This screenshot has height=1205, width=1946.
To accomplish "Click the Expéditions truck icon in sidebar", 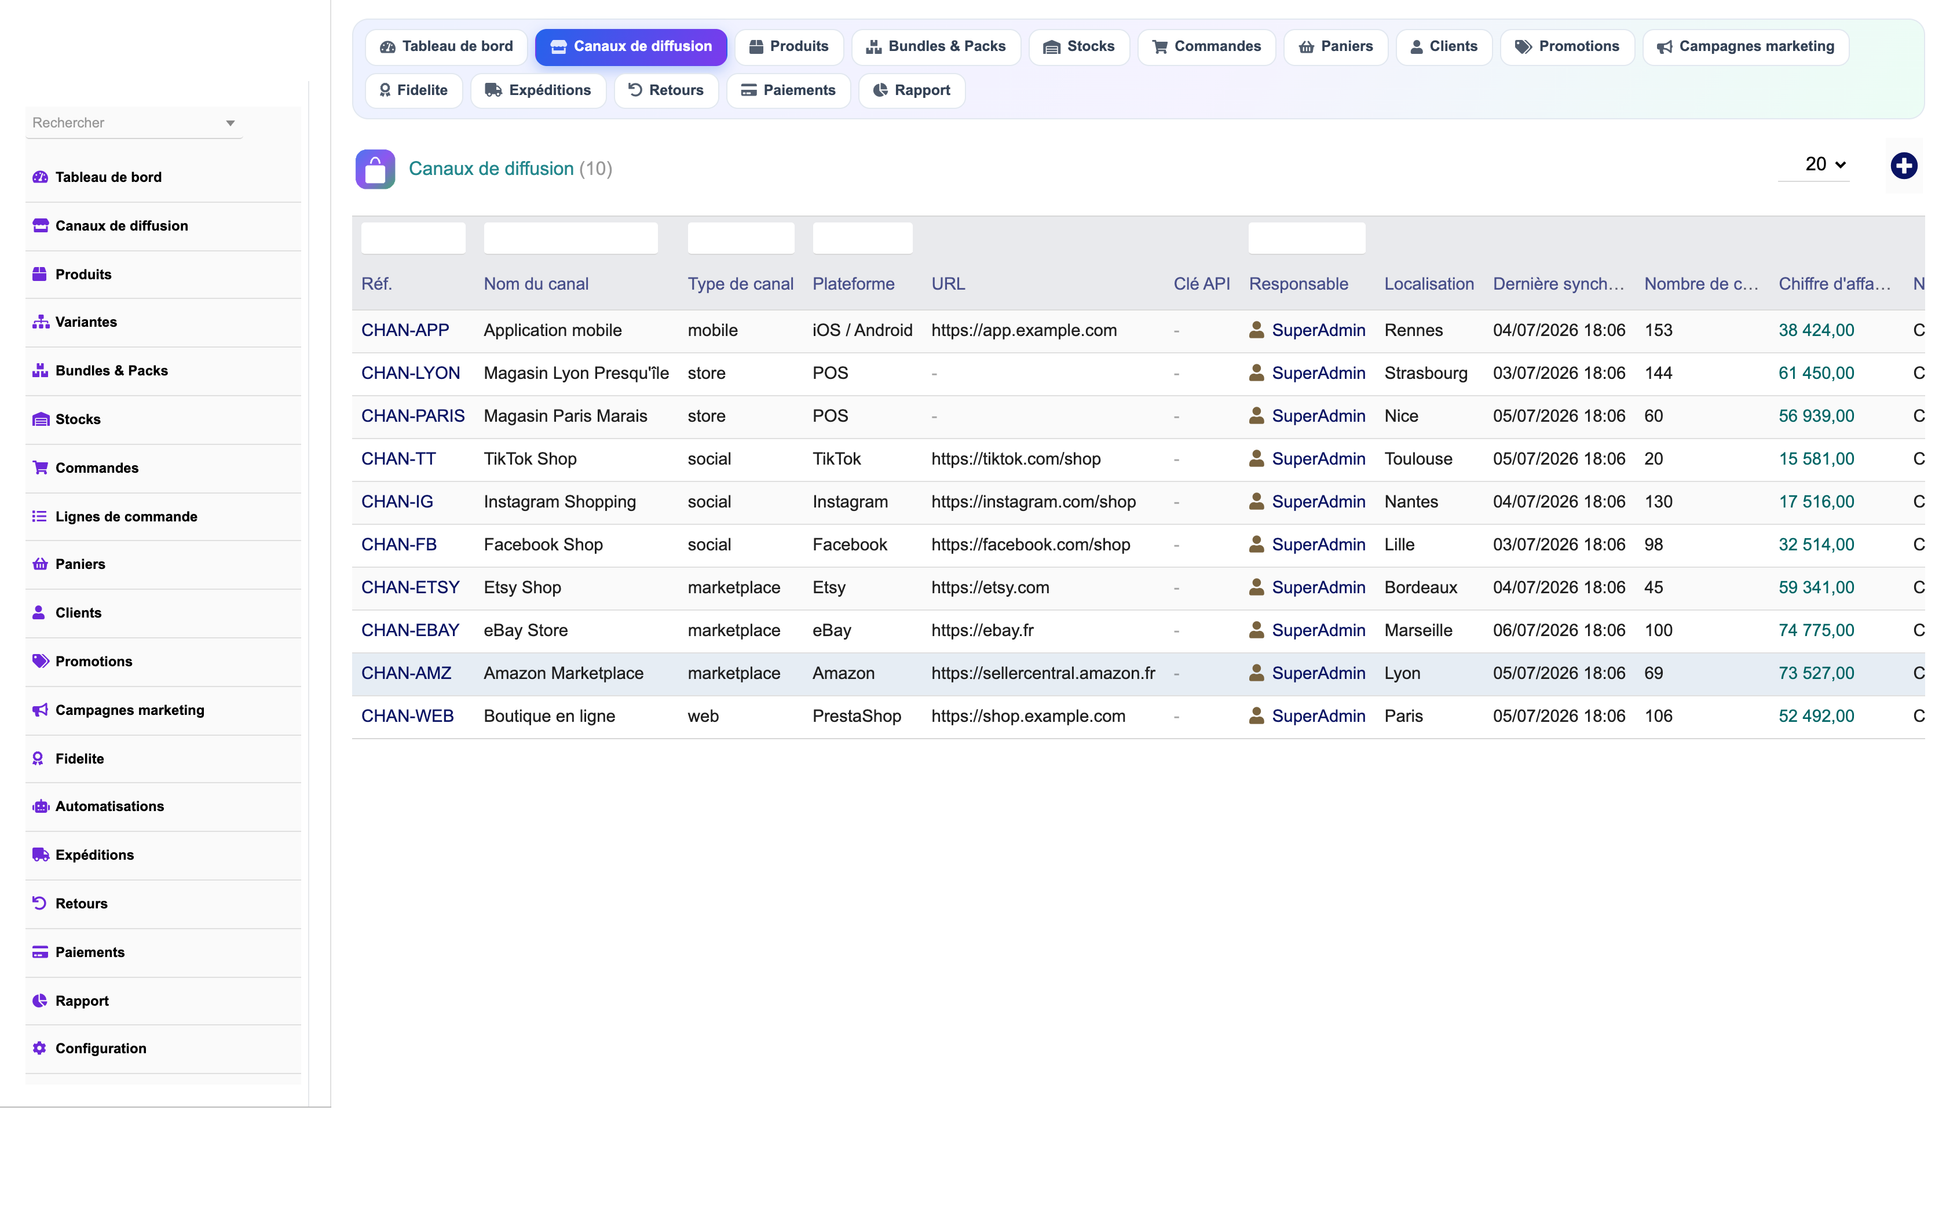I will pos(40,855).
